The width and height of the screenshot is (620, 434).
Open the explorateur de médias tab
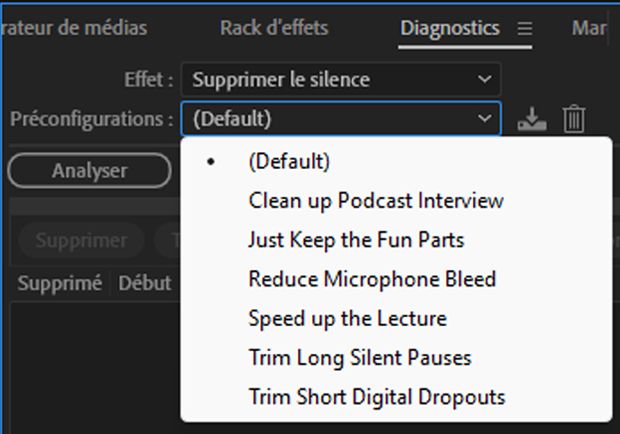[74, 28]
